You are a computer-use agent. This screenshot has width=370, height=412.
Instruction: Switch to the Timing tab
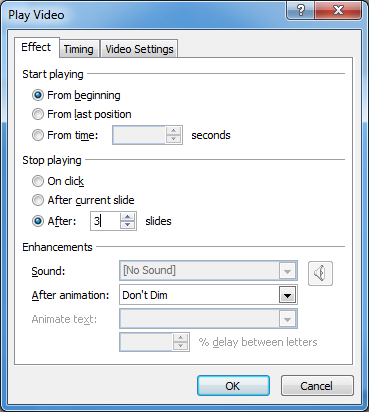tap(79, 49)
